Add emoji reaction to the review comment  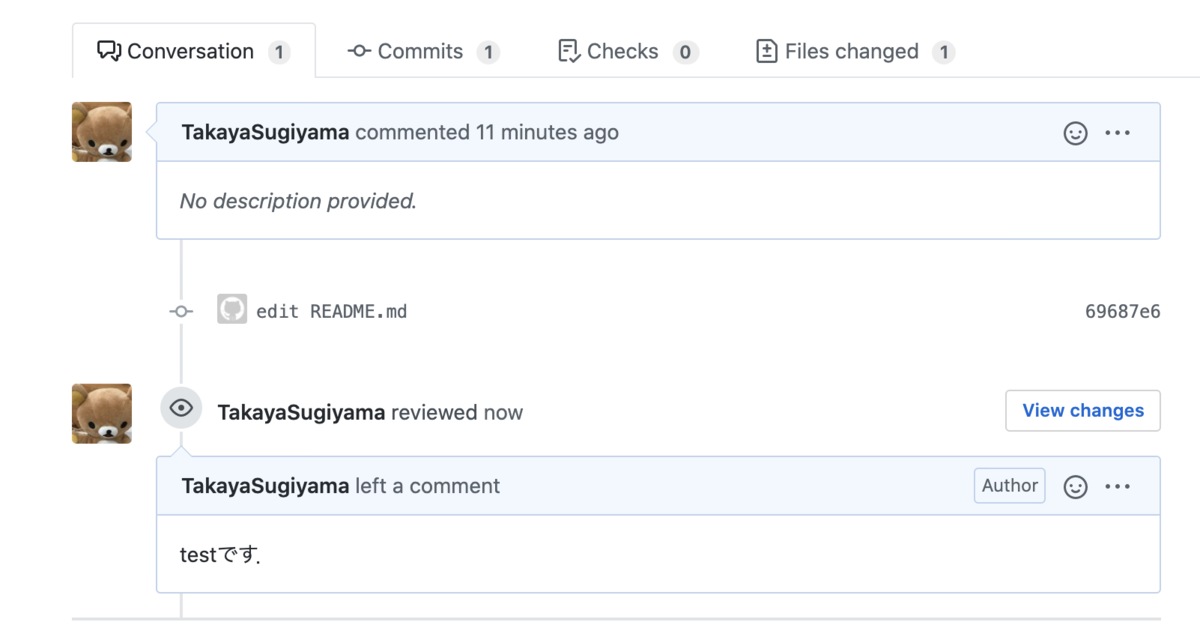click(1075, 487)
